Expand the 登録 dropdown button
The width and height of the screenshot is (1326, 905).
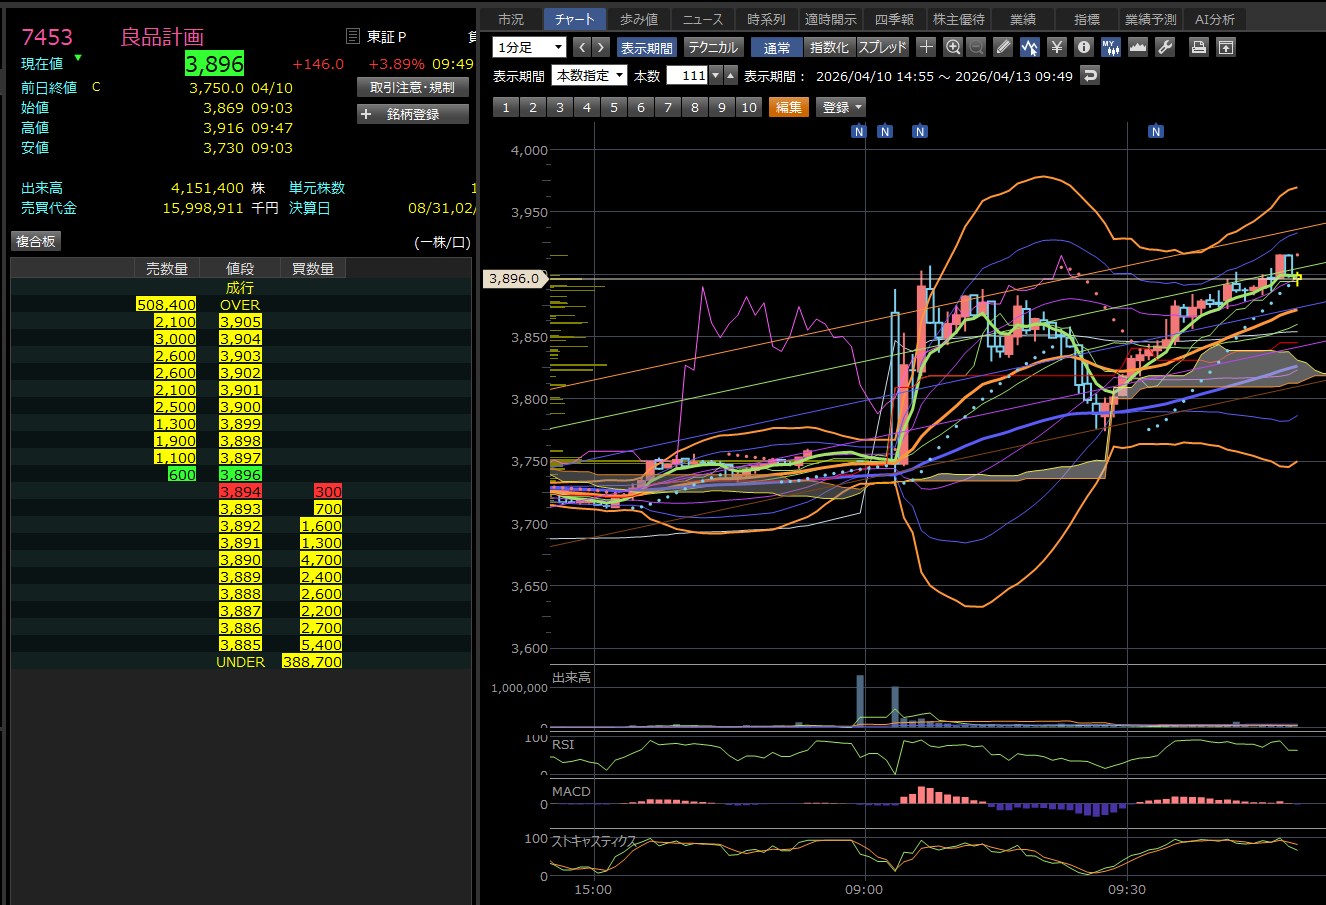coord(842,107)
